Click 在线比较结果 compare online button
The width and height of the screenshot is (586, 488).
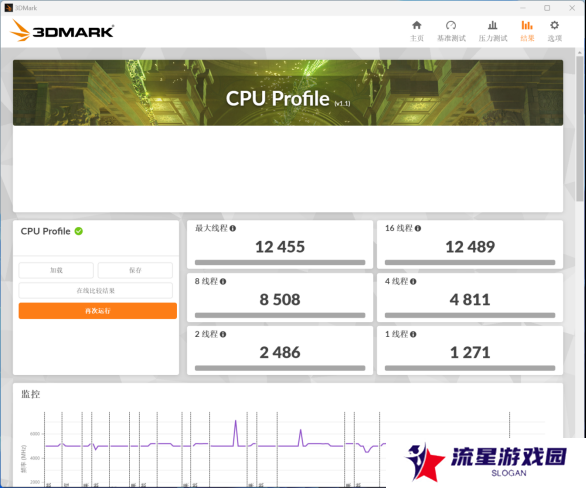(x=96, y=290)
